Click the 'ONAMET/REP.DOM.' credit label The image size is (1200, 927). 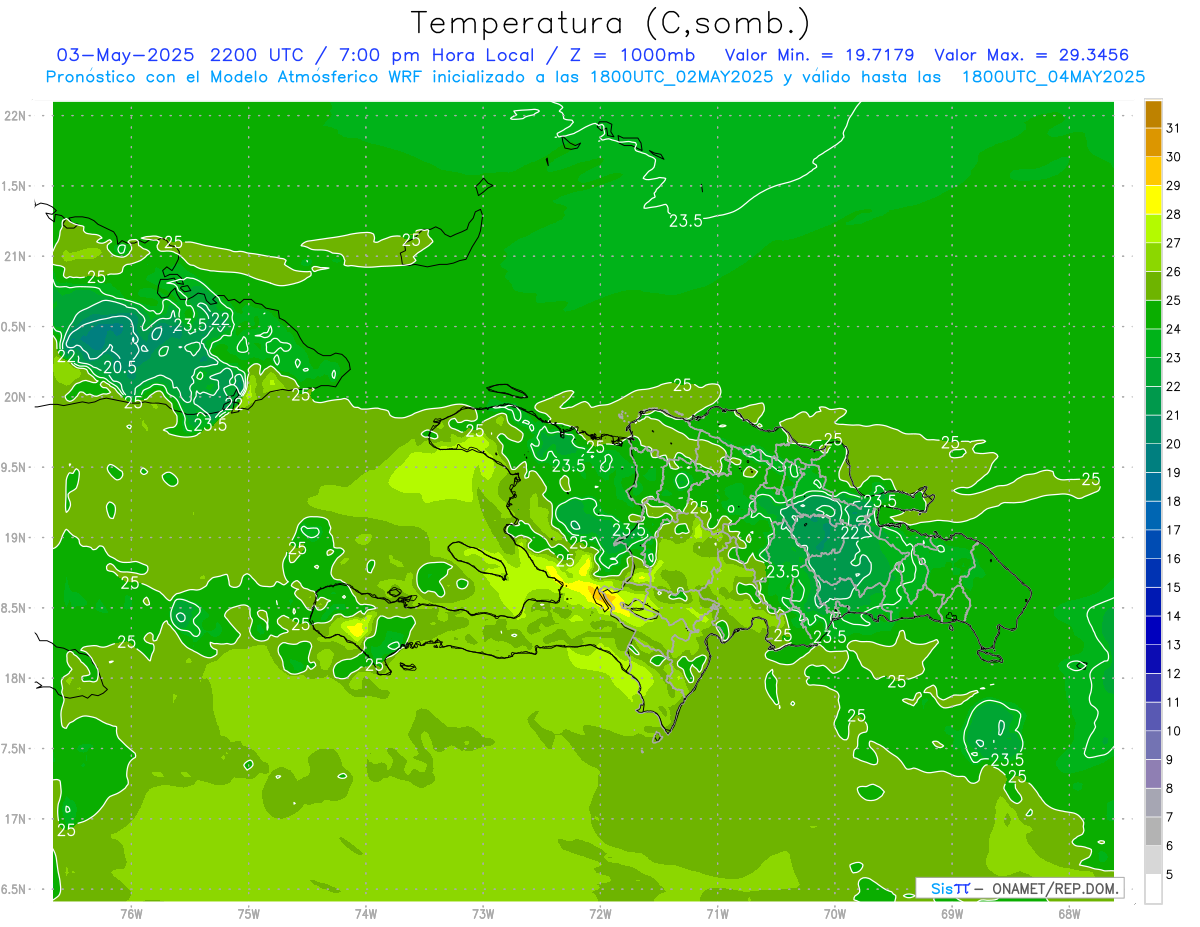(1054, 888)
